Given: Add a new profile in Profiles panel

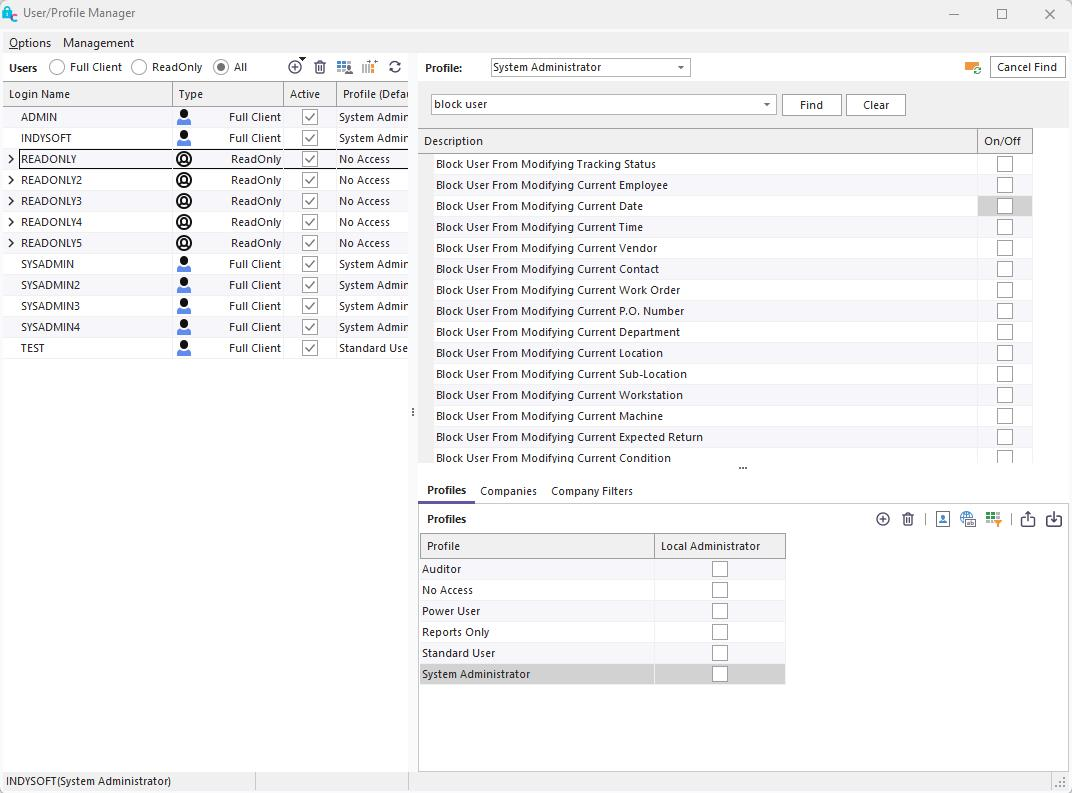Looking at the screenshot, I should tap(882, 519).
